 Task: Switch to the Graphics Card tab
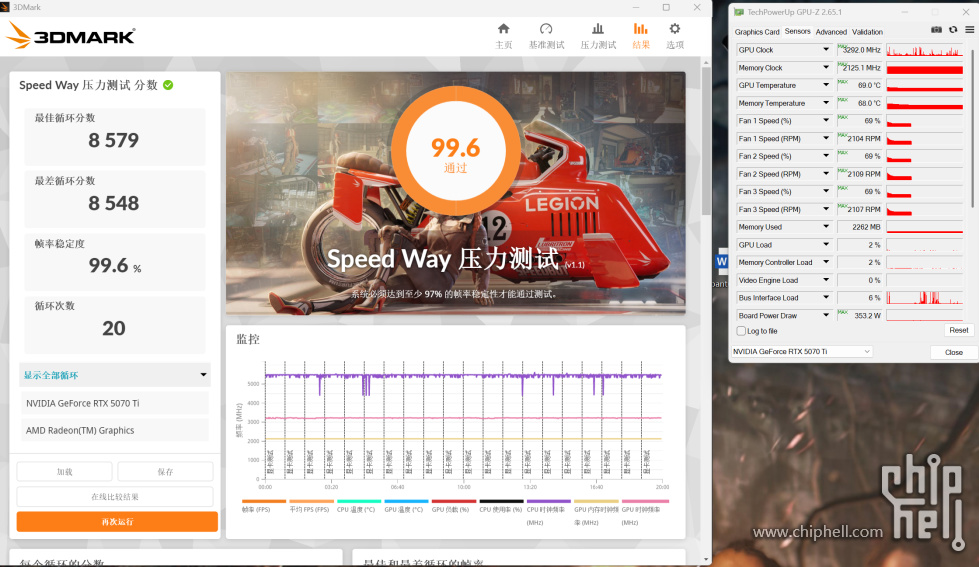(x=757, y=32)
